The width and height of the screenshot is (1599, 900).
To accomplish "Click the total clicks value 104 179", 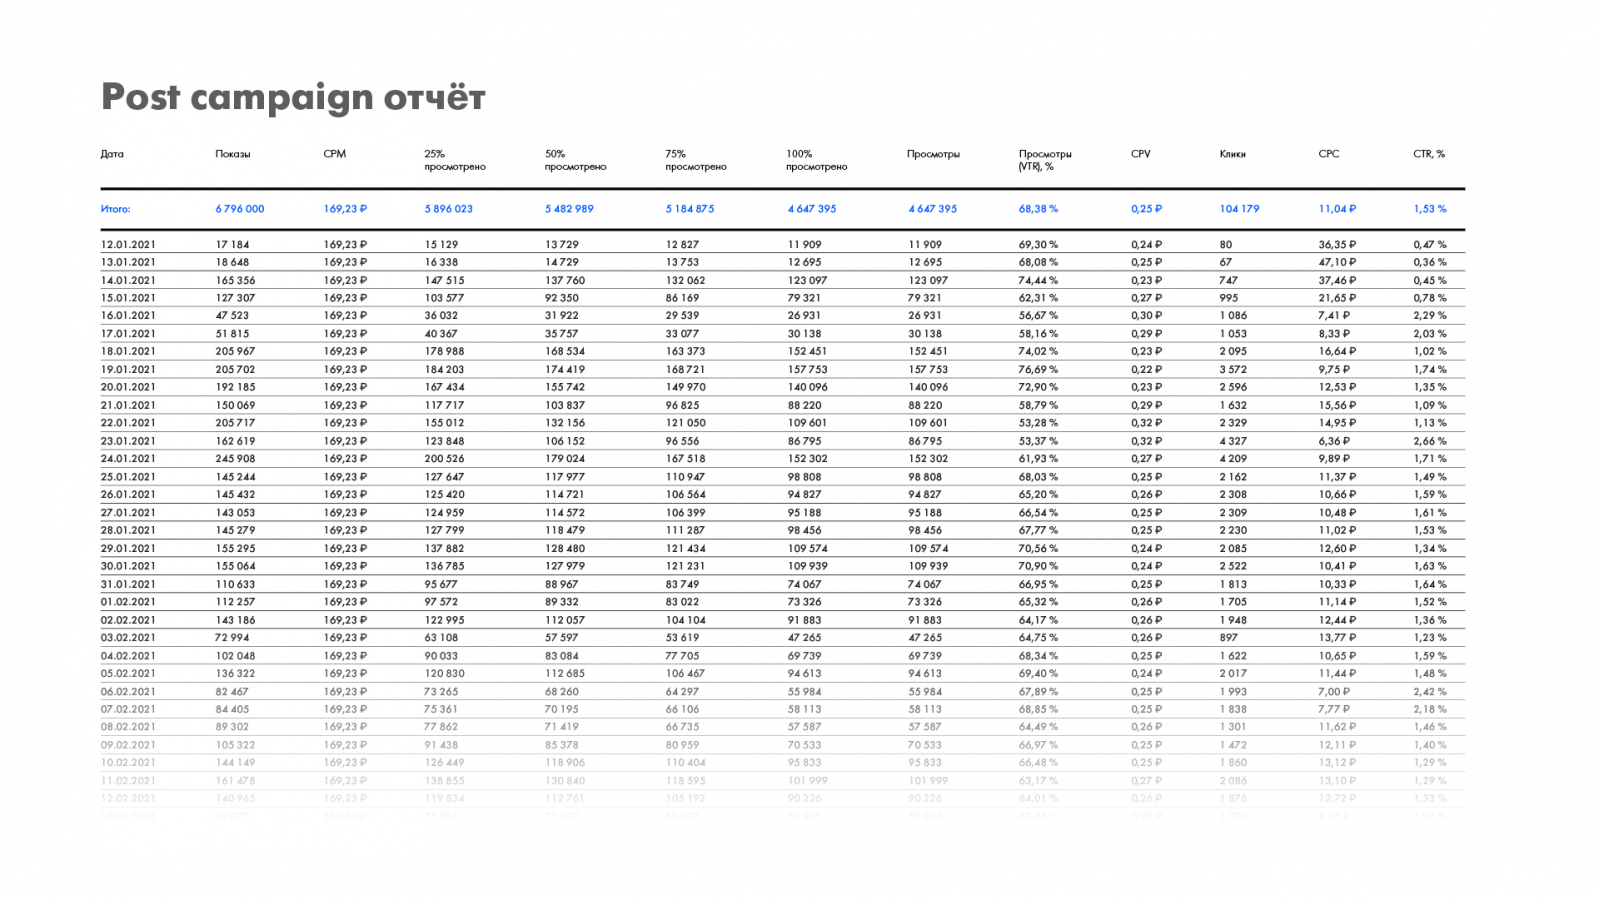I will pyautogui.click(x=1239, y=209).
